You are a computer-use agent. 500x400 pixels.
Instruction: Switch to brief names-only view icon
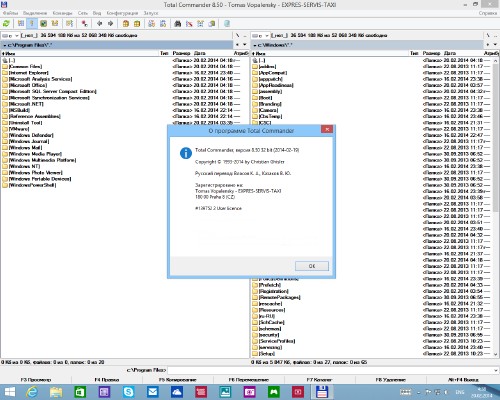(21, 23)
